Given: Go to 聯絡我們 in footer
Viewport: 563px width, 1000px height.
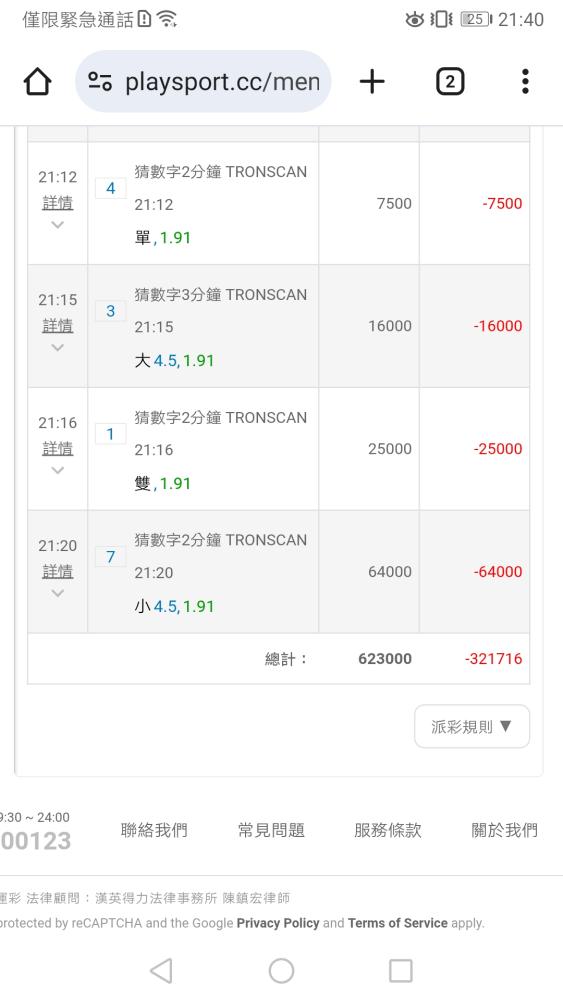Looking at the screenshot, I should pos(154,830).
